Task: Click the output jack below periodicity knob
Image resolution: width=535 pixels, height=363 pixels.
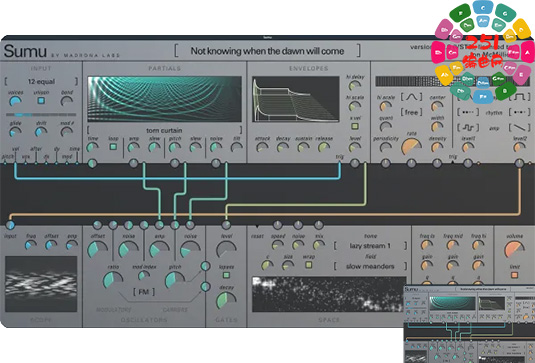Action: (x=386, y=163)
